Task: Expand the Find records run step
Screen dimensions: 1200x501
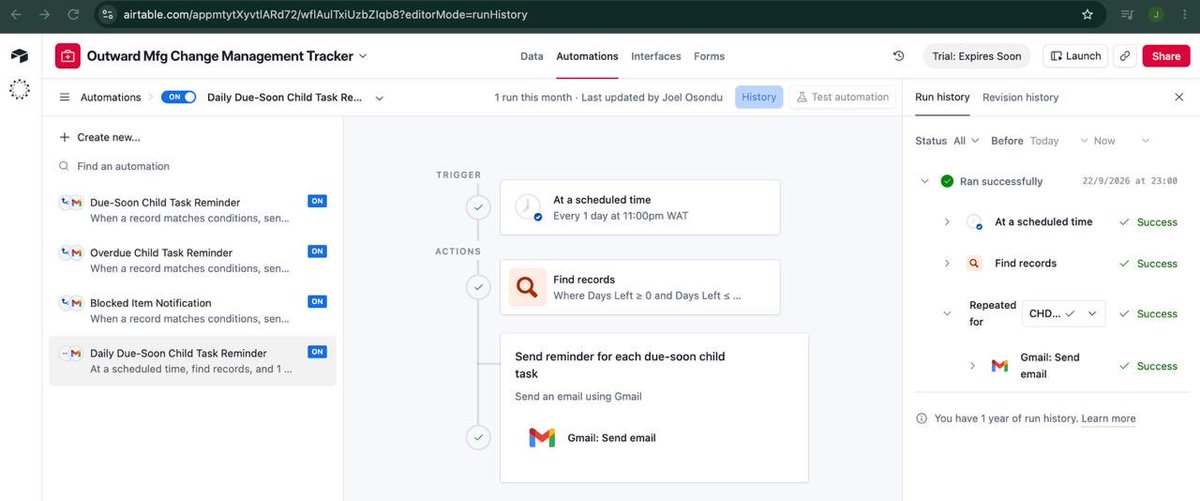Action: point(947,263)
